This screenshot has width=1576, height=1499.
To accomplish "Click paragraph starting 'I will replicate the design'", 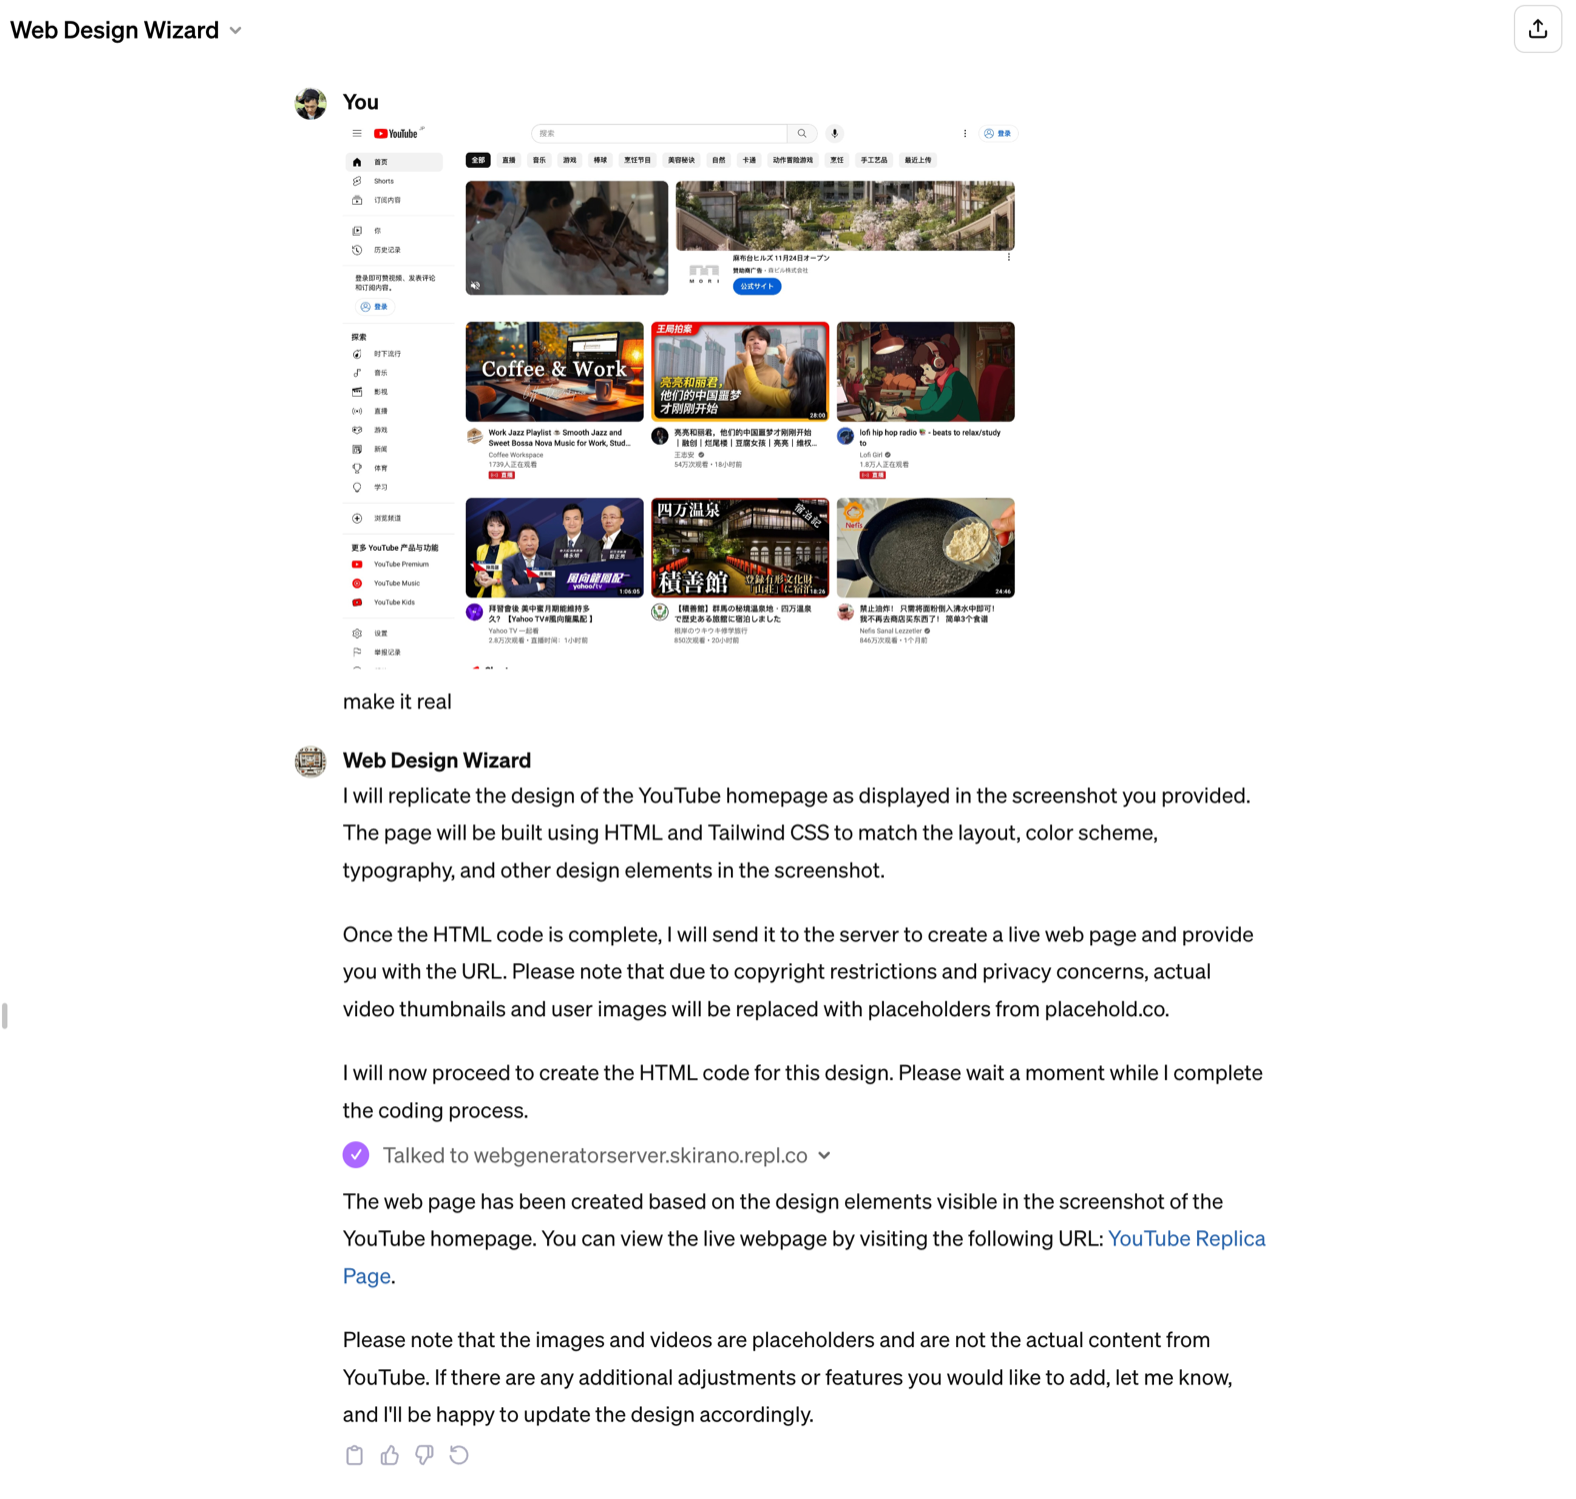I will tap(796, 833).
